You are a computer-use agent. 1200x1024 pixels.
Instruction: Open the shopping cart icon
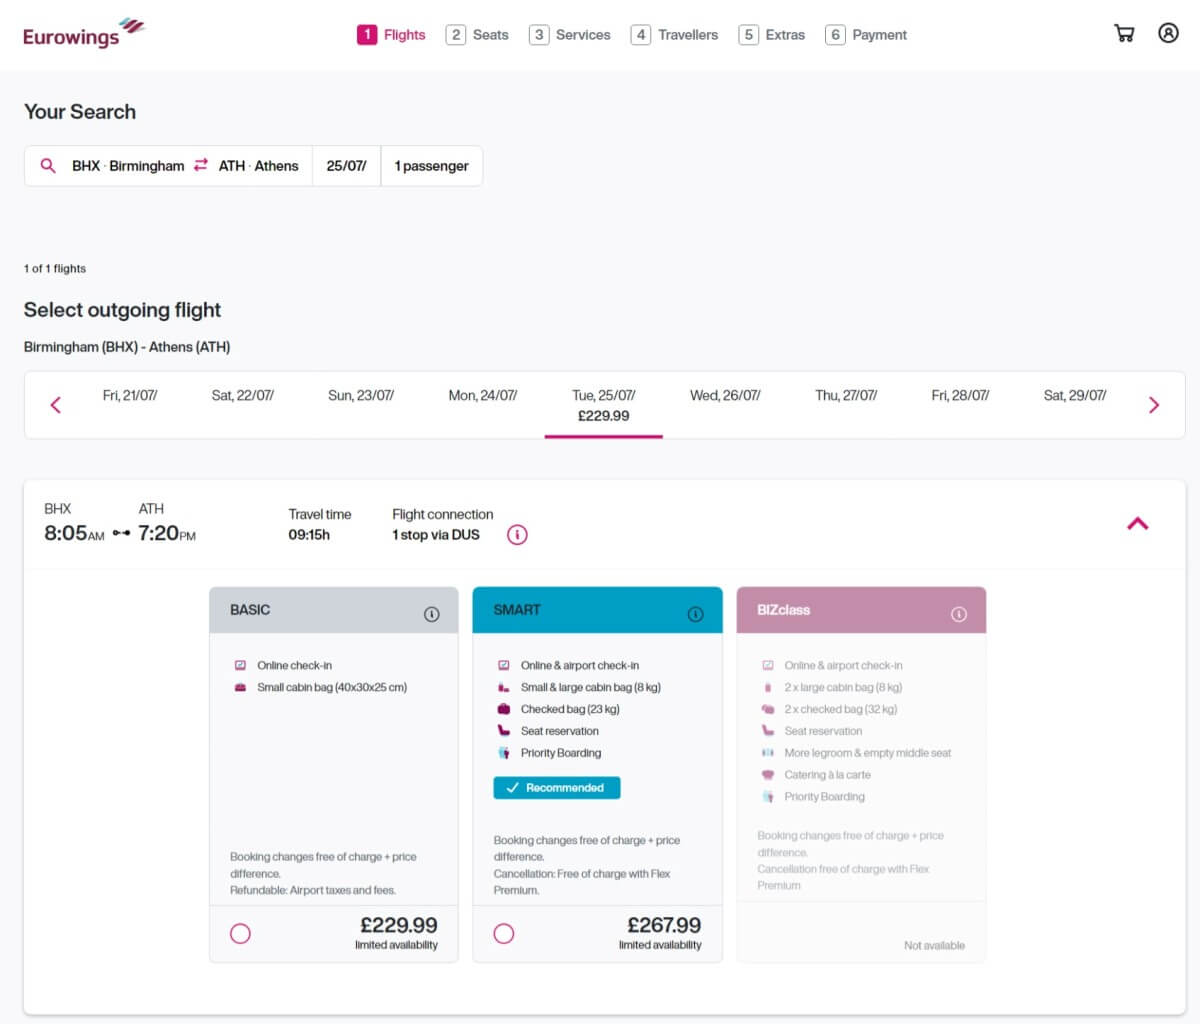tap(1124, 33)
